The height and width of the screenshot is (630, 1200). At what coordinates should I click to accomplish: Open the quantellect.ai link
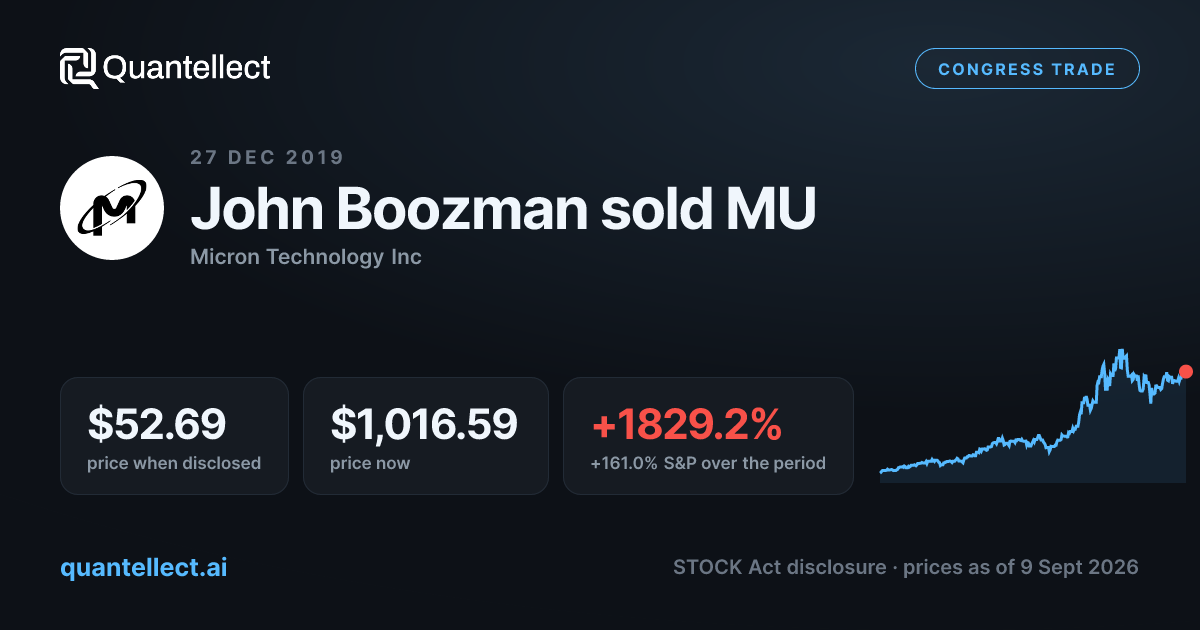tap(144, 567)
